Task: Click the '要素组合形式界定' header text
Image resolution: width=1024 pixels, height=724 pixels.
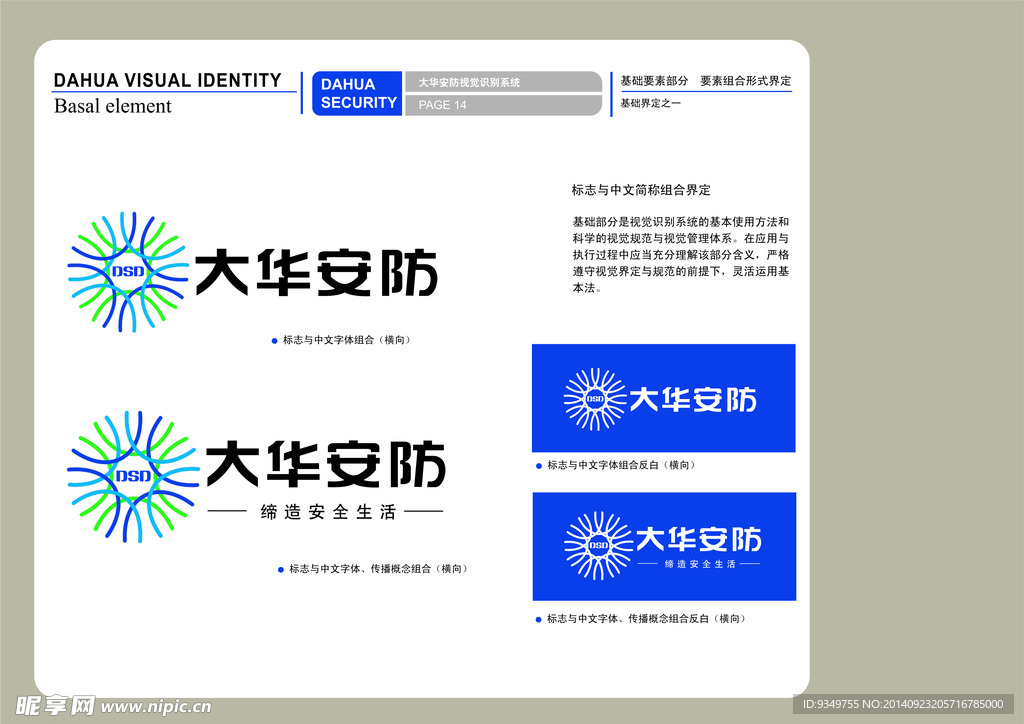Action: (745, 81)
